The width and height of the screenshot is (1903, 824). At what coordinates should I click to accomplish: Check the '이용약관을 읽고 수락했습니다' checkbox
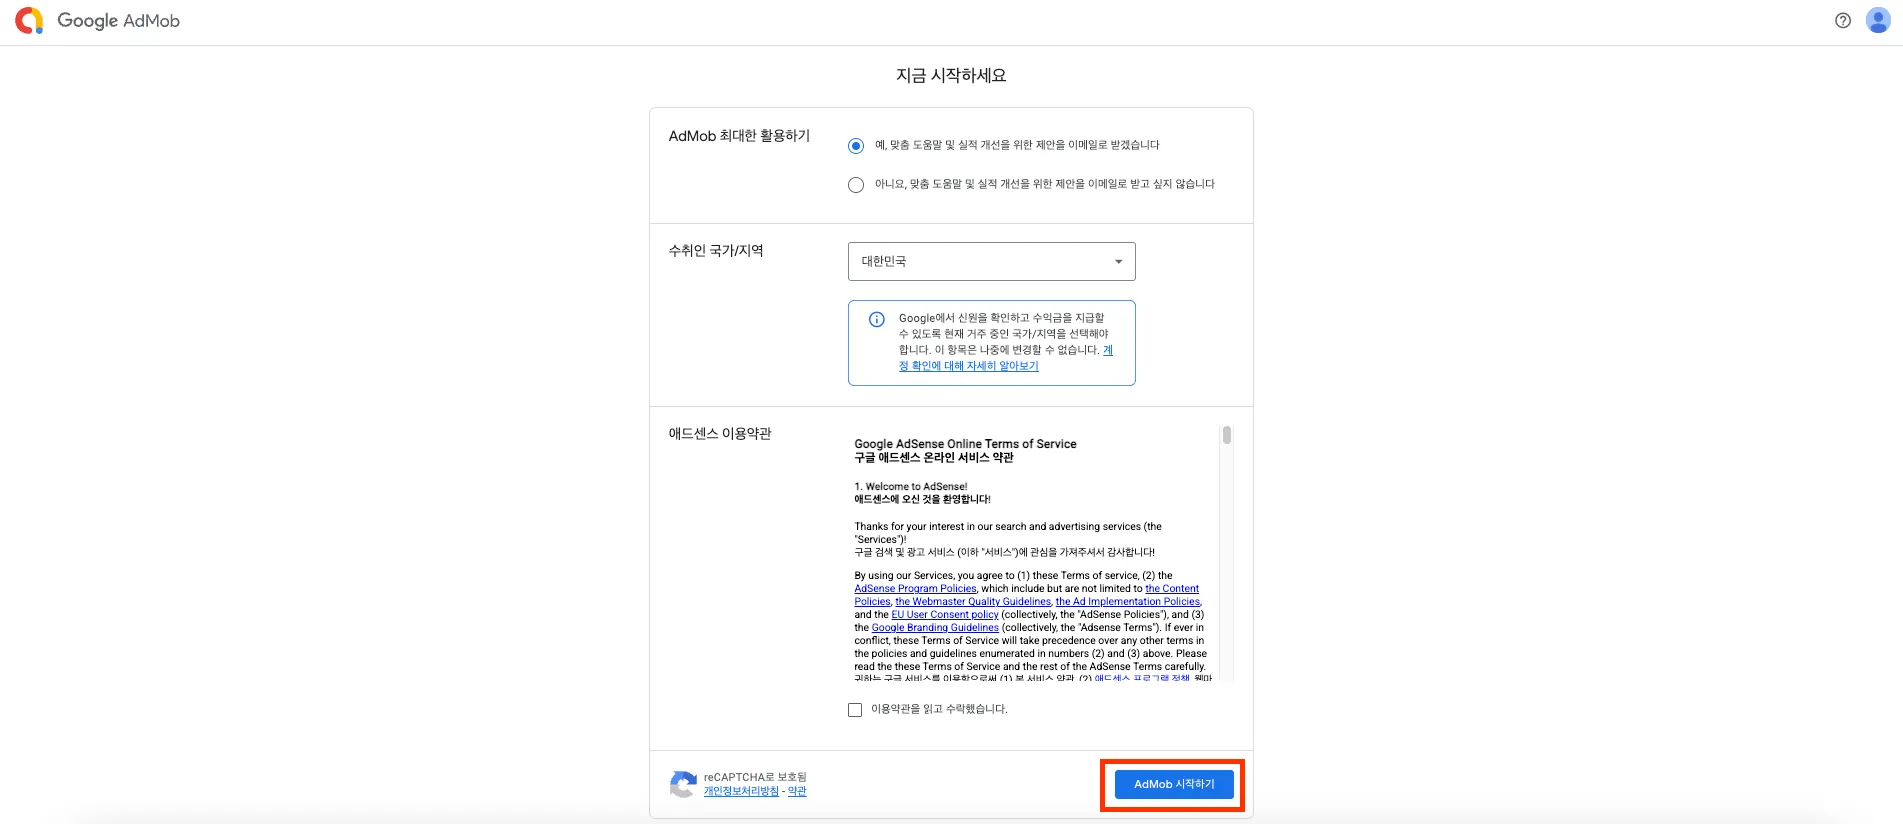point(855,710)
